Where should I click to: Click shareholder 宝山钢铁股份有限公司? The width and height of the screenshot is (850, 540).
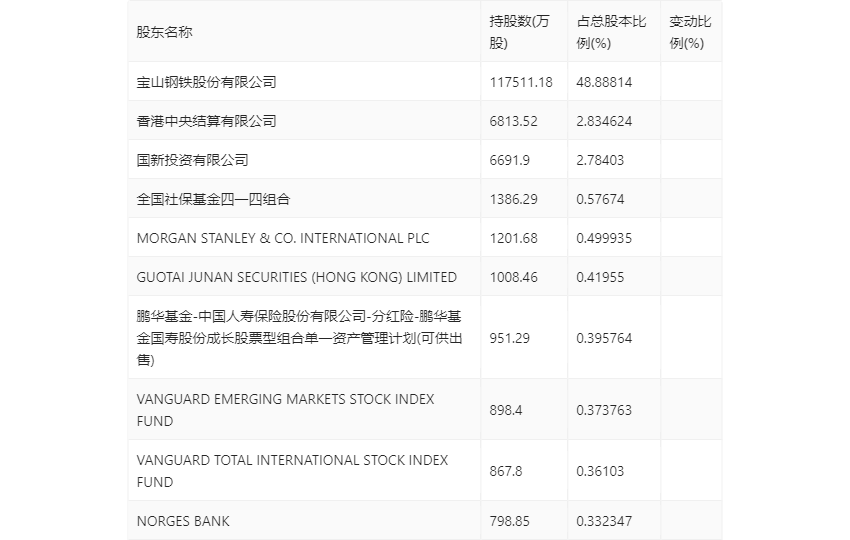coord(207,82)
